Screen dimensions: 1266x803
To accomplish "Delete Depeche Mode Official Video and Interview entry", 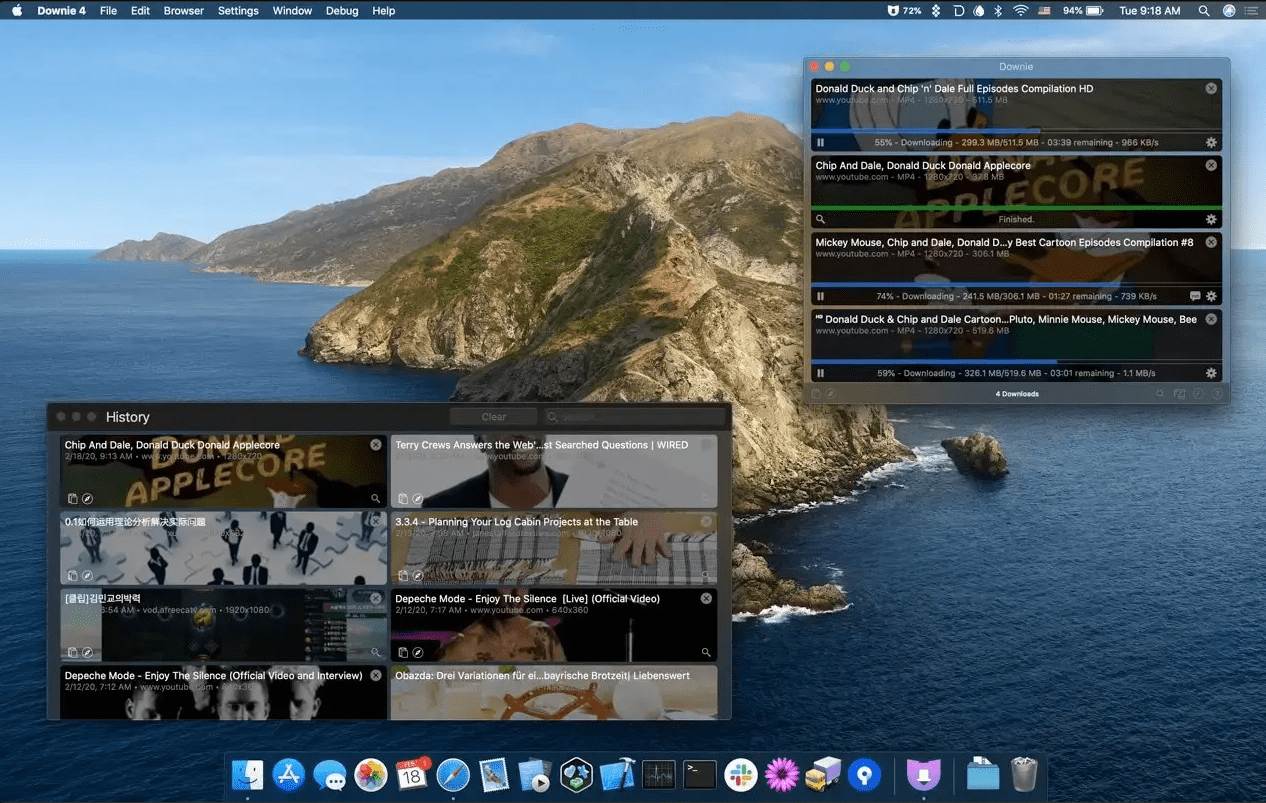I will pyautogui.click(x=376, y=675).
